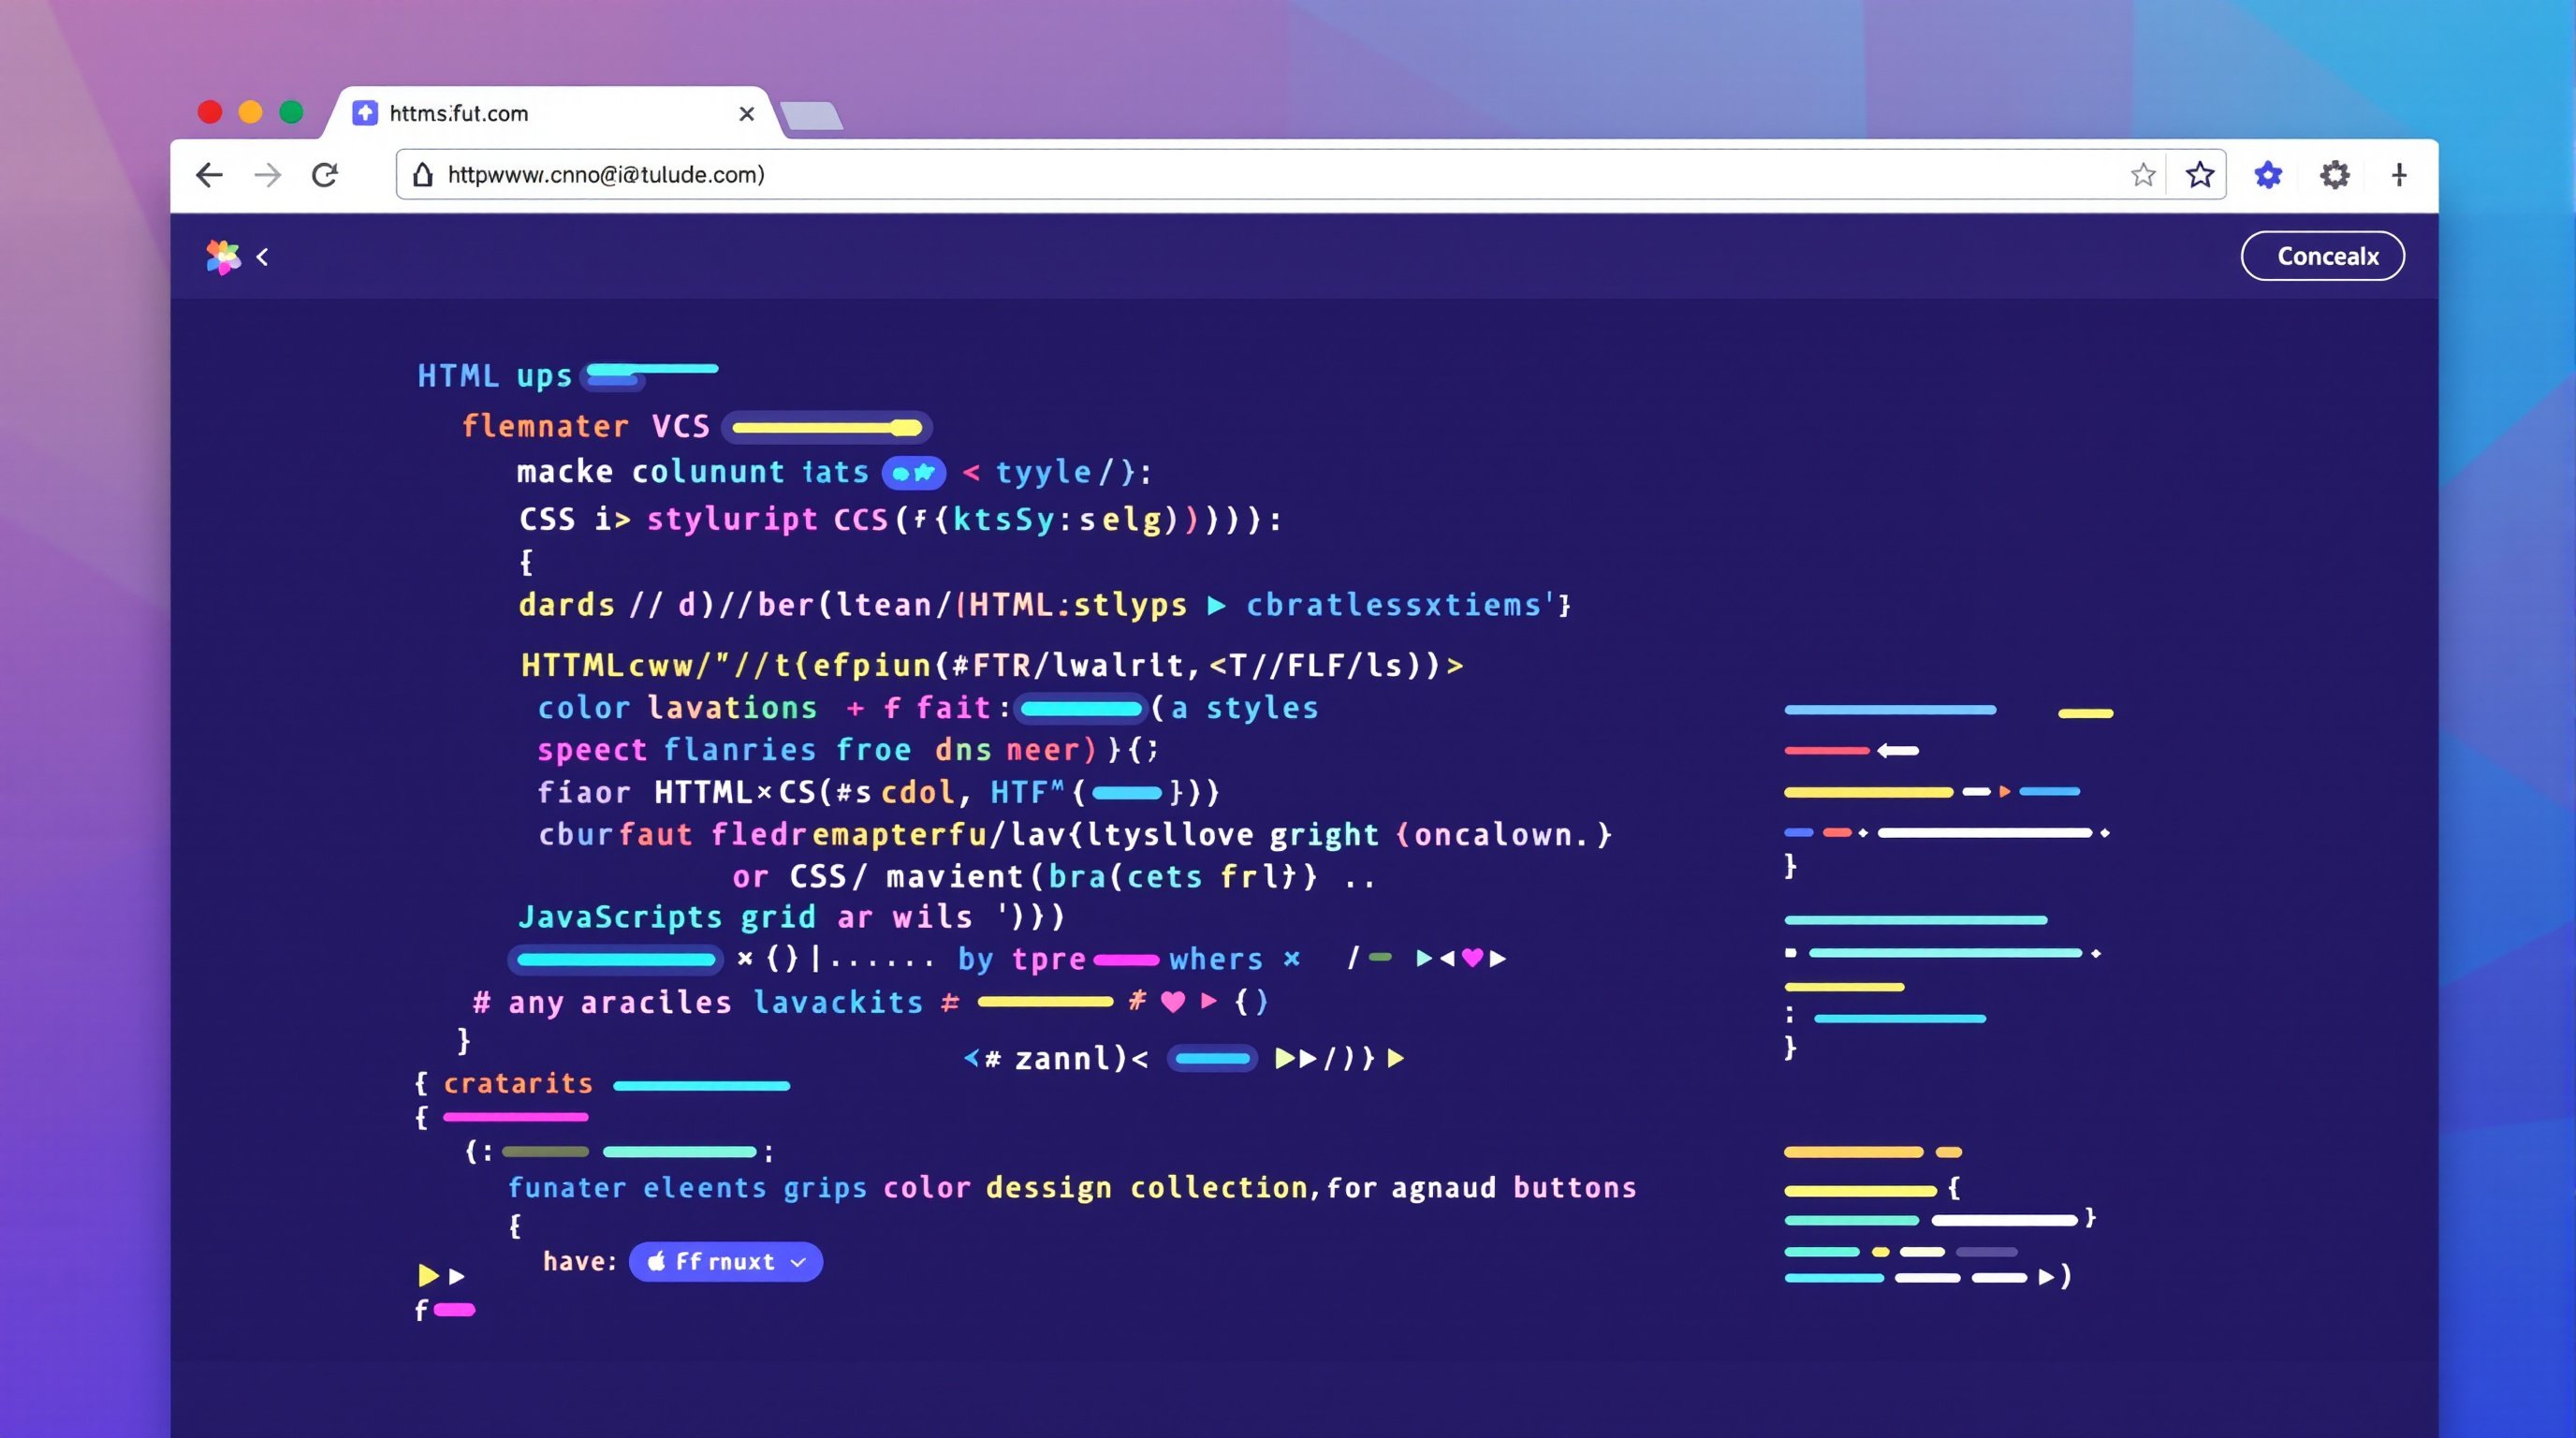The width and height of the screenshot is (2576, 1438).
Task: Click the light star in address bar
Action: click(x=2142, y=175)
